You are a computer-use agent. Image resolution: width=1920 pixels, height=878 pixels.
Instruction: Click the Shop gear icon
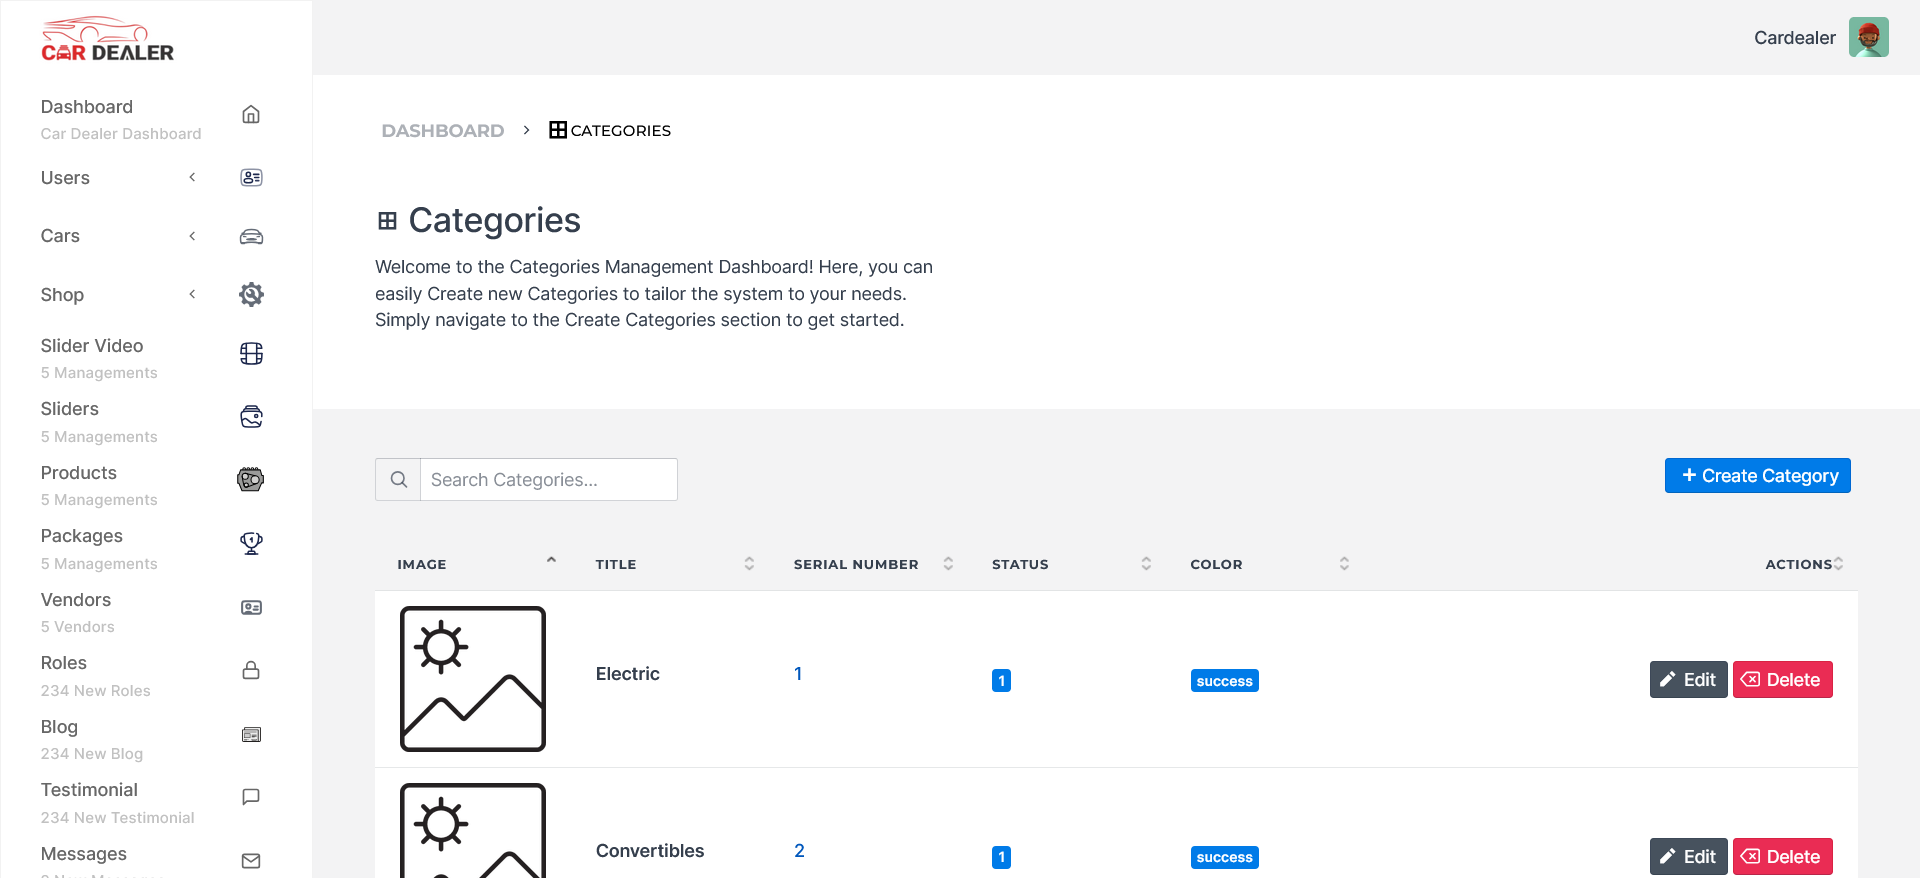[x=251, y=295]
